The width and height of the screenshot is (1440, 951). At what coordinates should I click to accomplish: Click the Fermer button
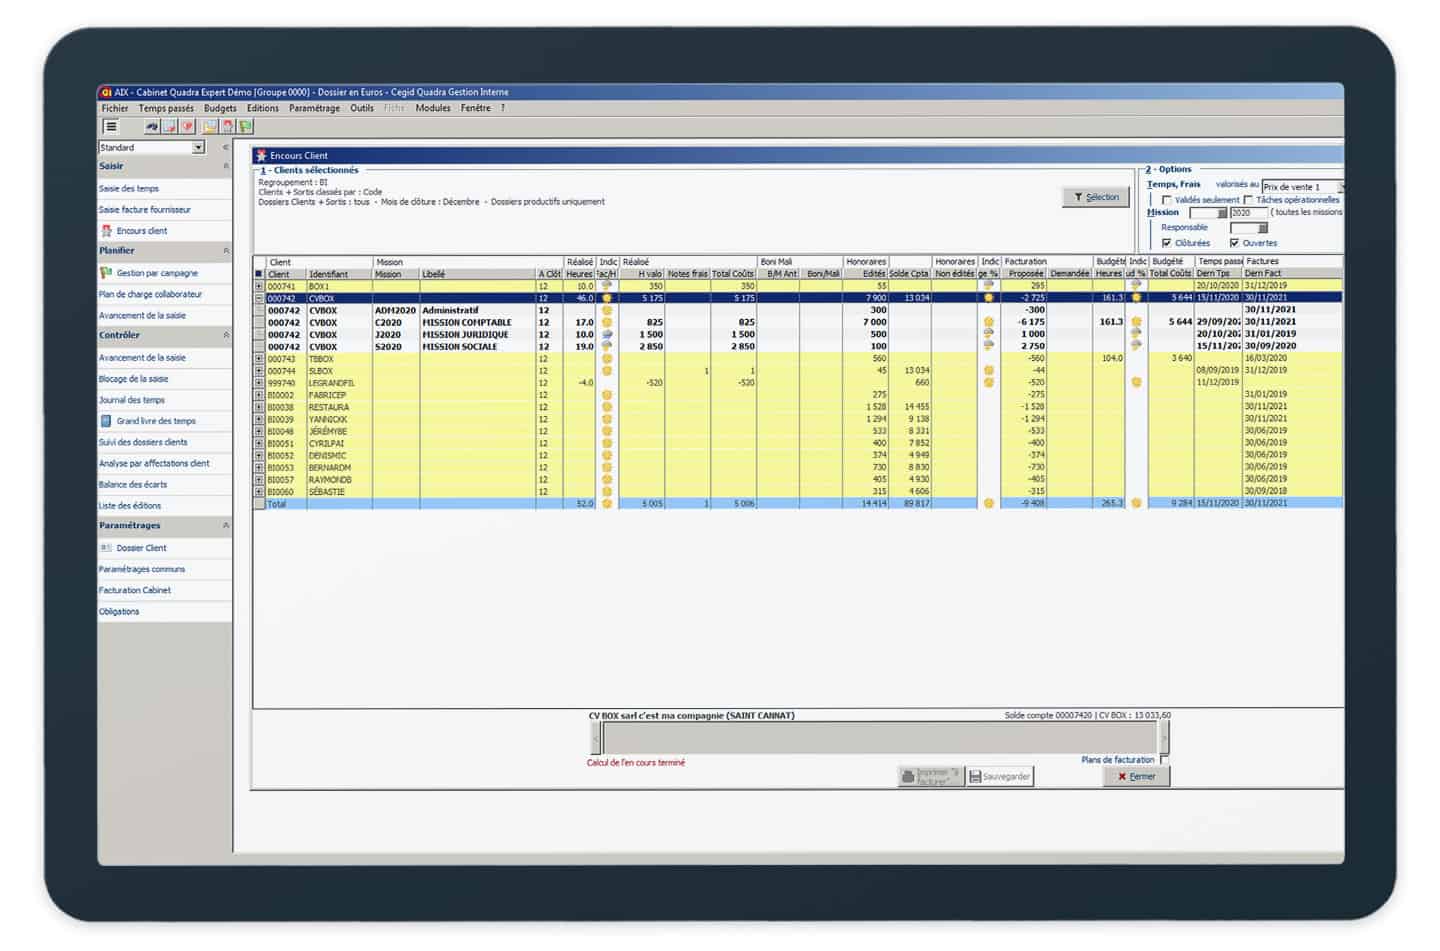1136,776
